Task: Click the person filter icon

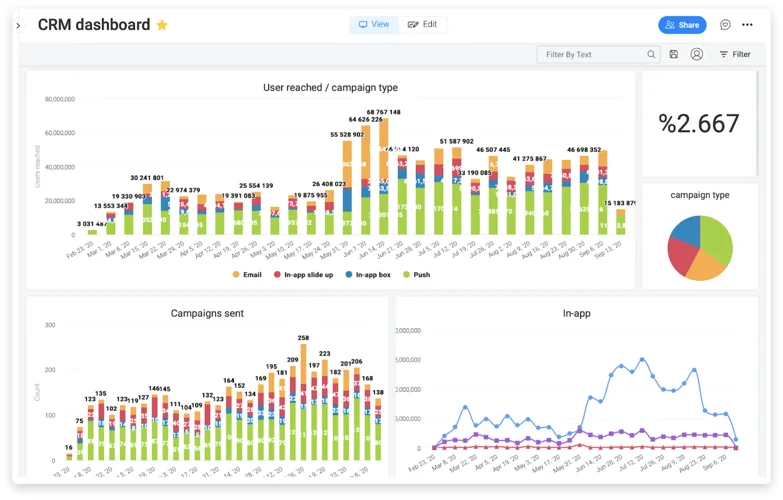Action: click(x=697, y=54)
